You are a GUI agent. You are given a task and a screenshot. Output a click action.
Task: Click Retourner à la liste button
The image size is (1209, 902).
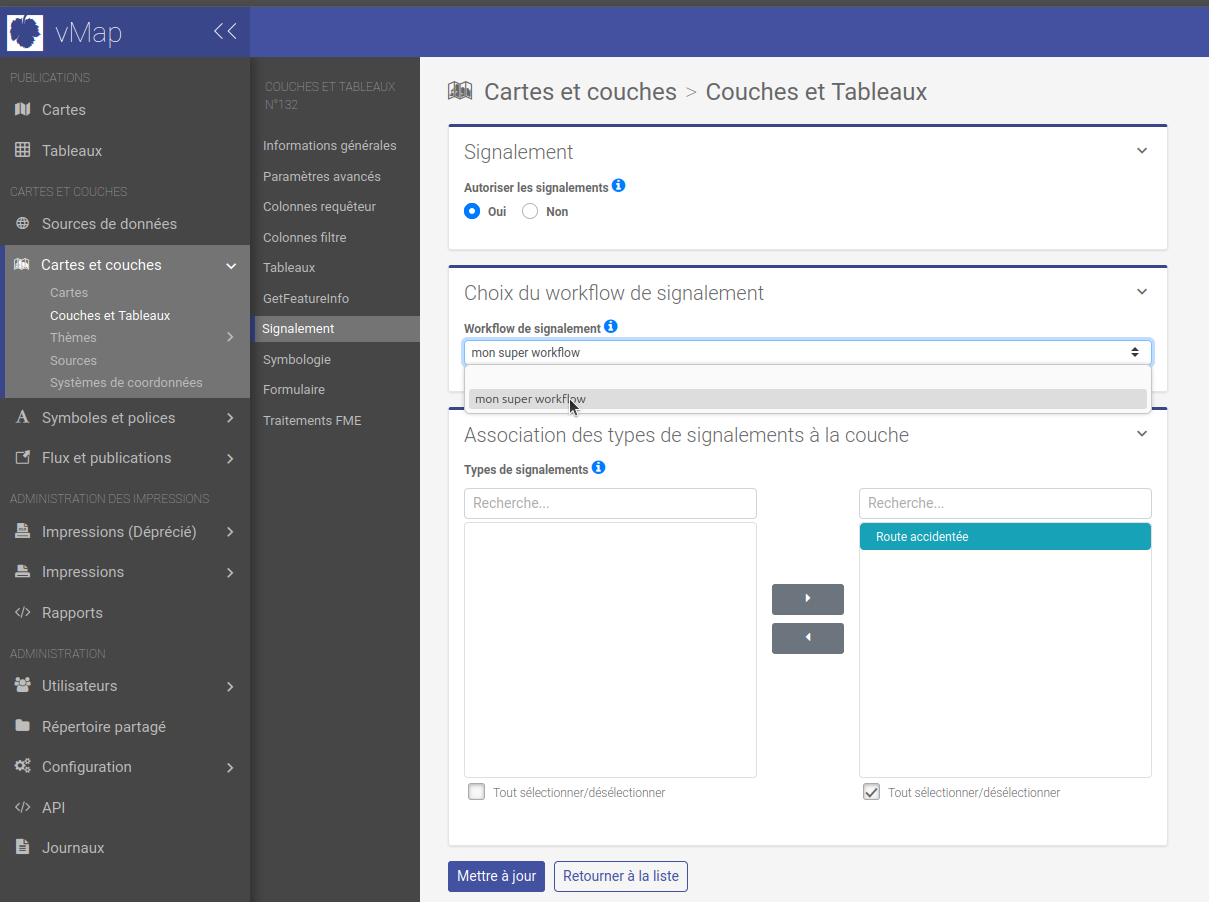pos(620,876)
